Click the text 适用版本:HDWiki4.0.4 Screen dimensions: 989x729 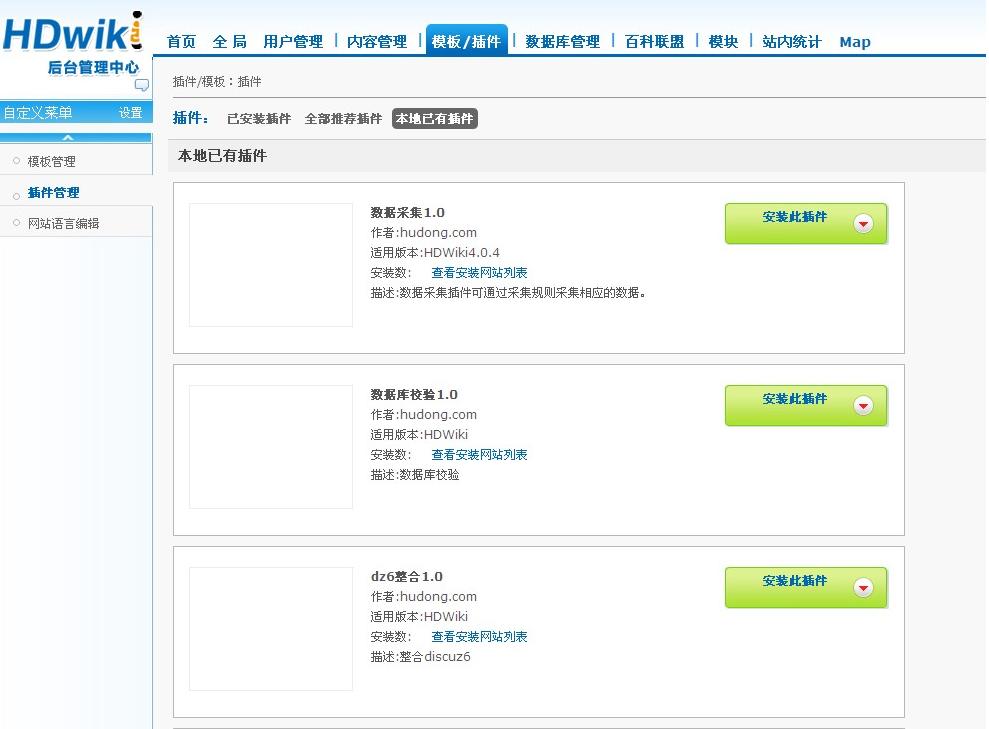[435, 252]
